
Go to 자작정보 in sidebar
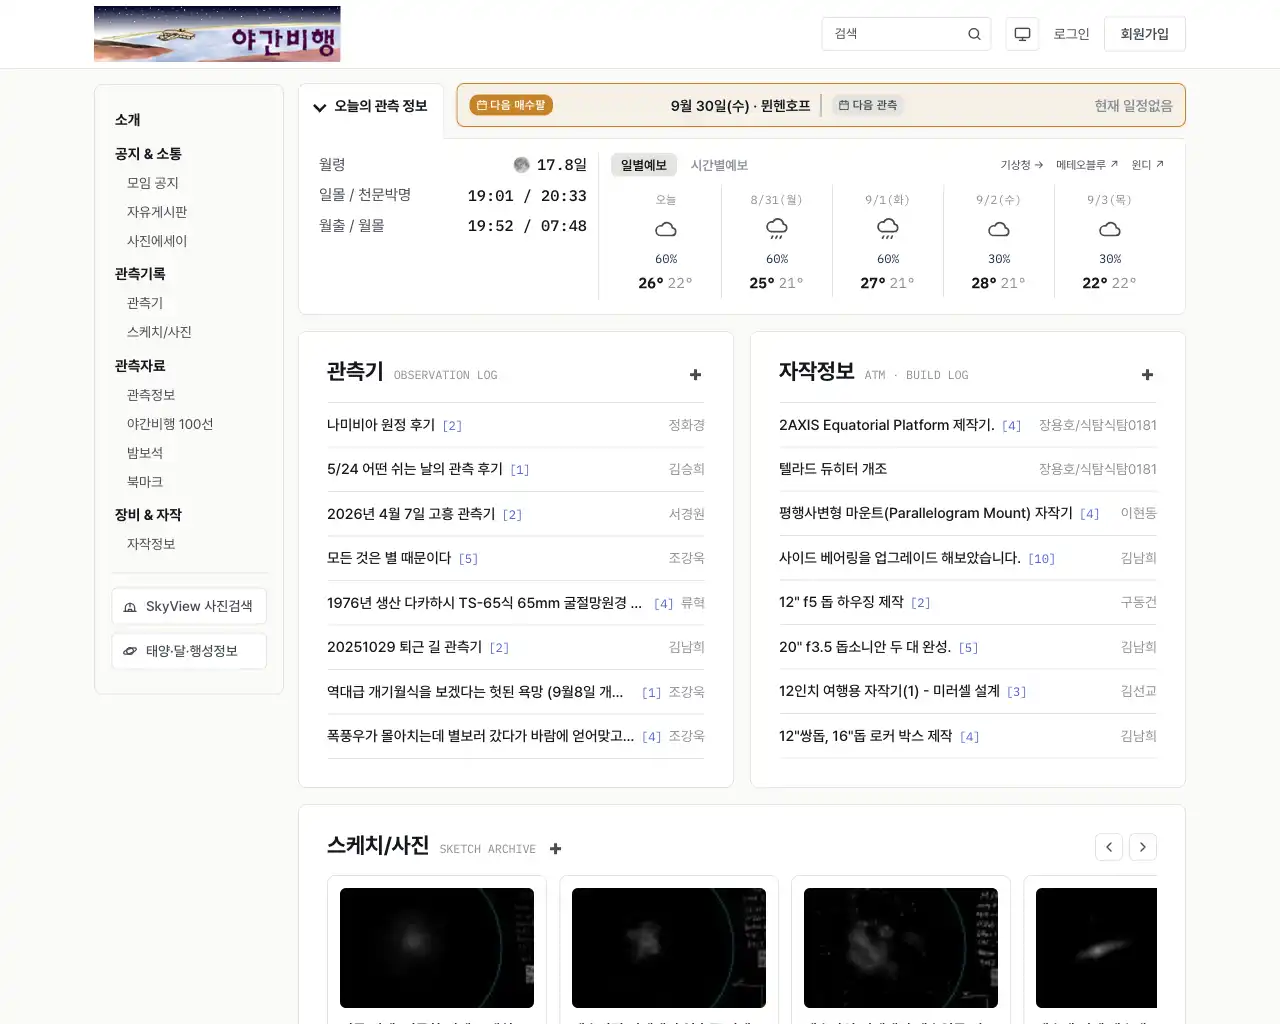(x=151, y=544)
